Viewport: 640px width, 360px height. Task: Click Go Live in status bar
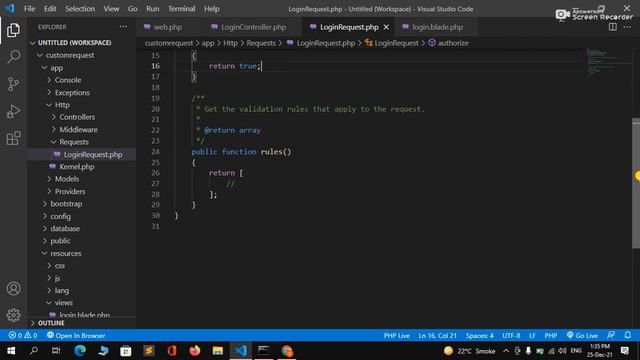[x=582, y=336]
